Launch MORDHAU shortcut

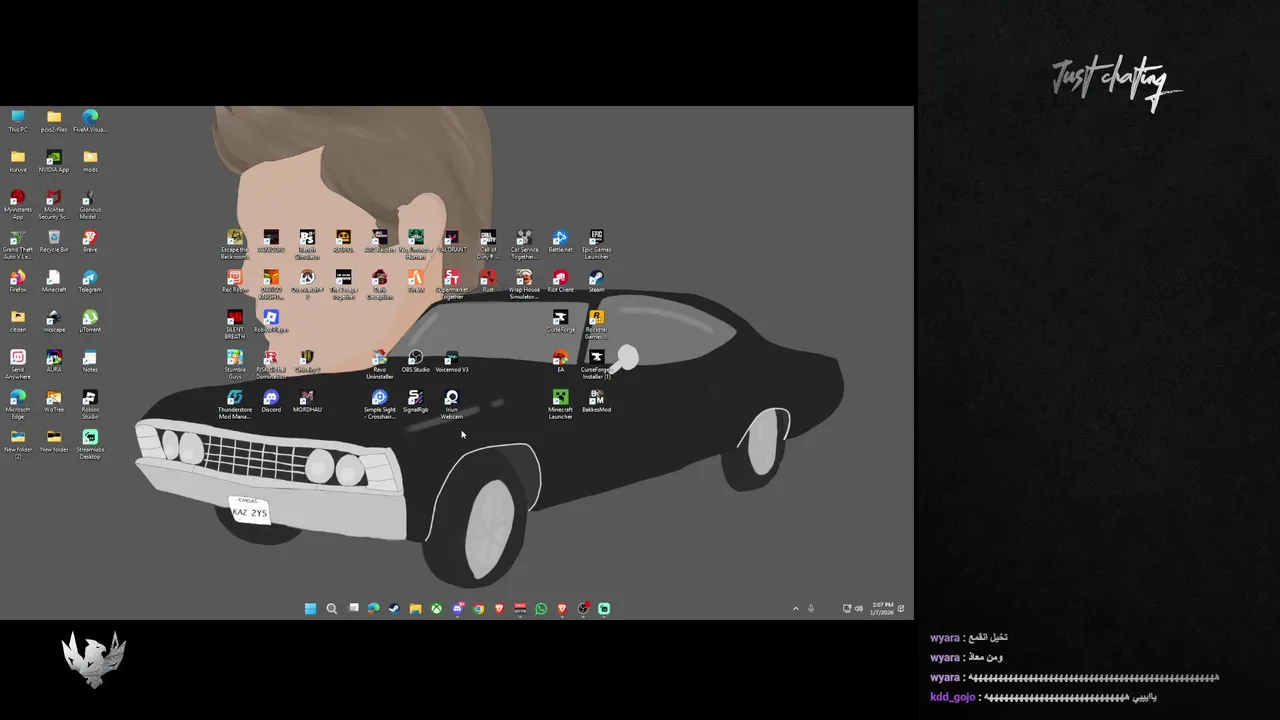pyautogui.click(x=307, y=401)
